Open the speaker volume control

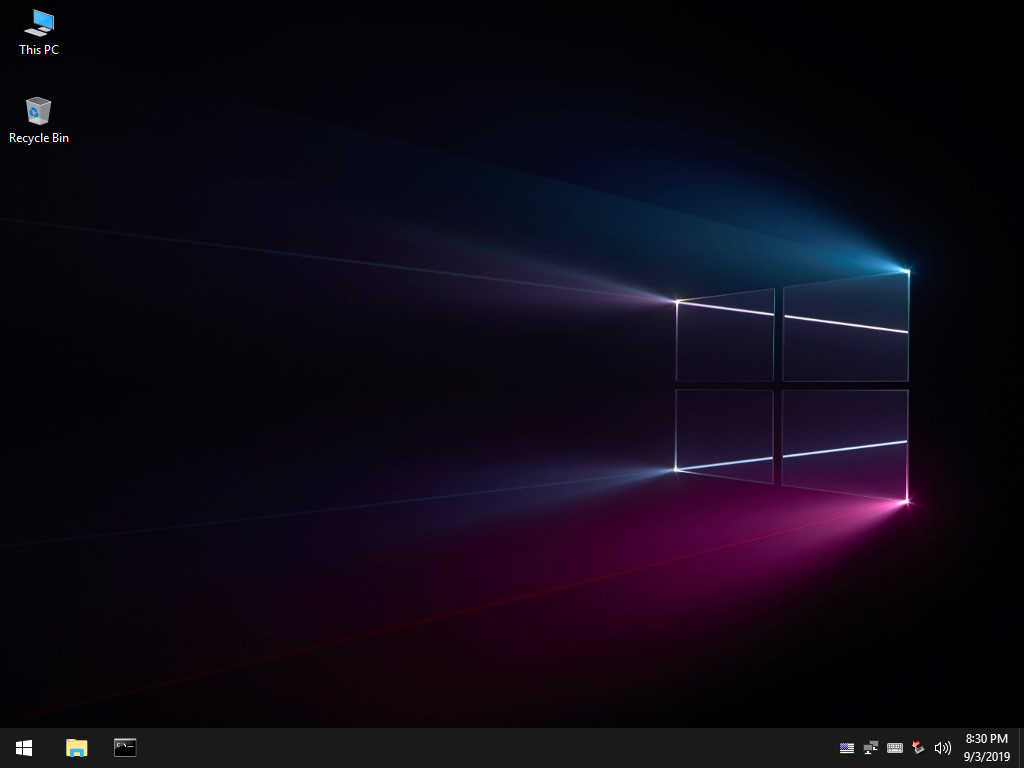[942, 748]
